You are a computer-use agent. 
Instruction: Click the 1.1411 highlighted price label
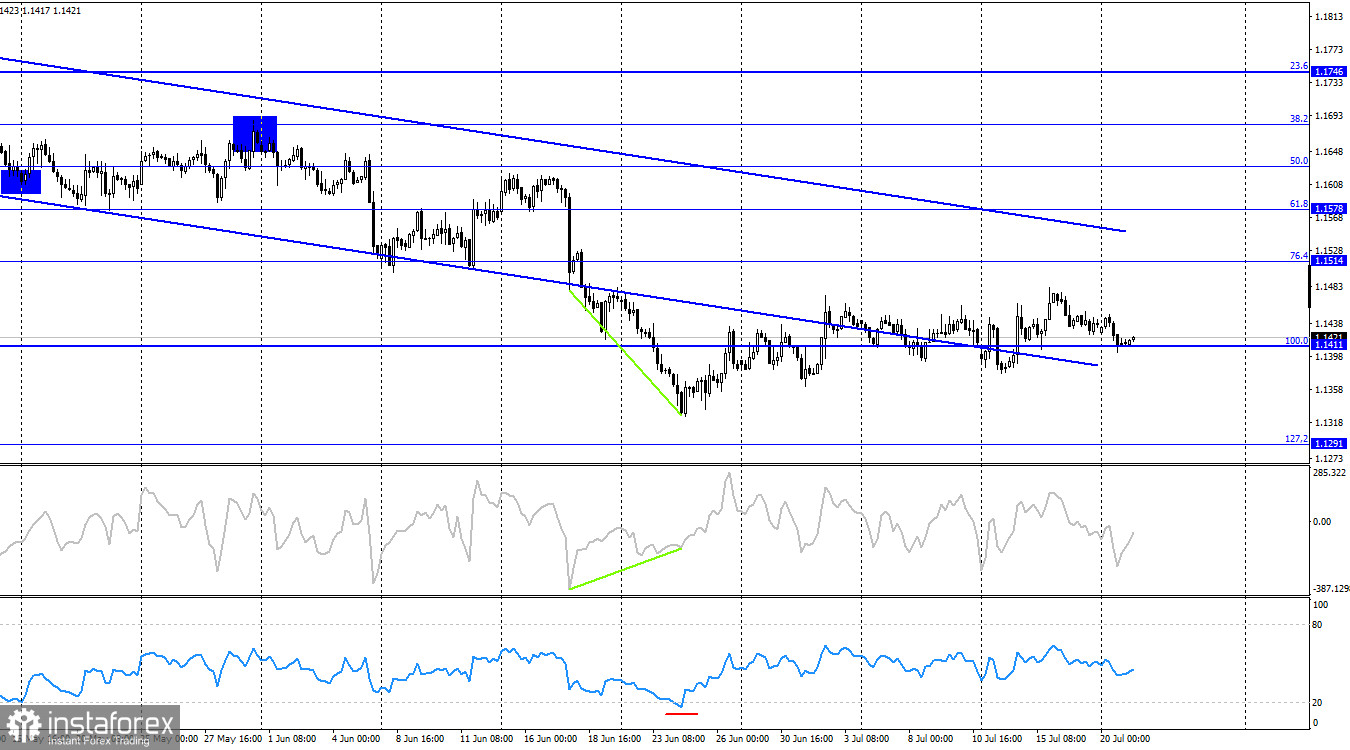click(x=1329, y=345)
